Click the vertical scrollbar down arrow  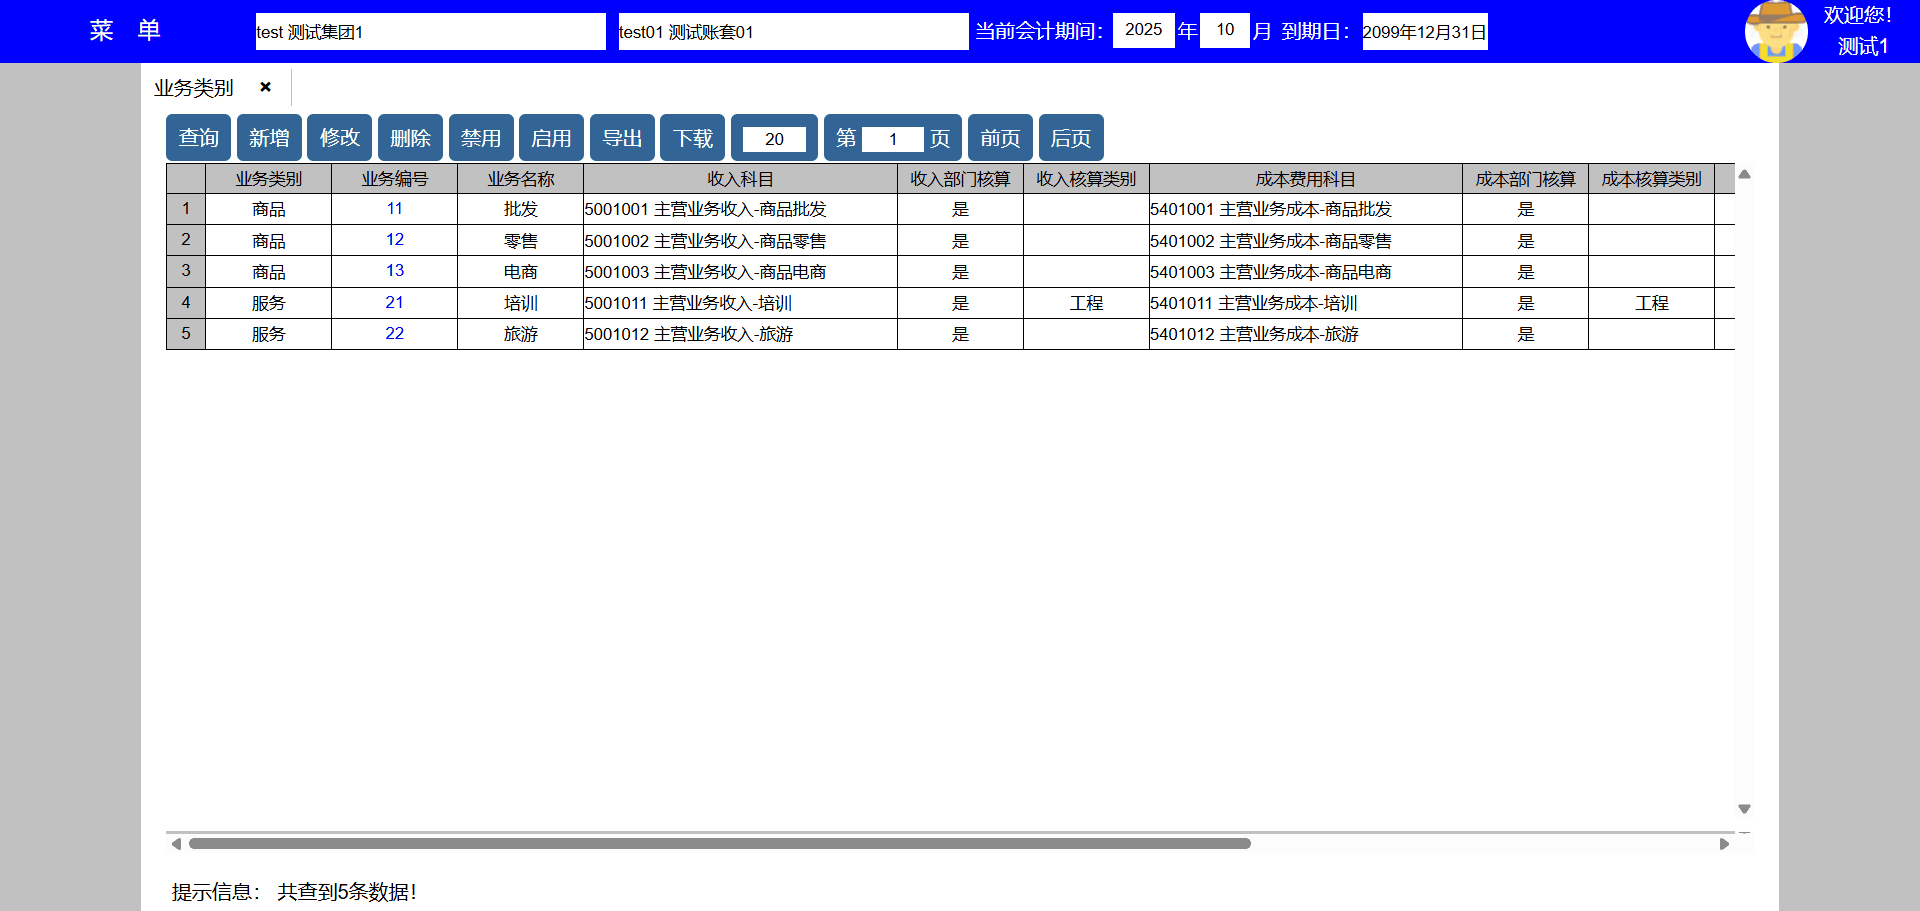(x=1744, y=808)
